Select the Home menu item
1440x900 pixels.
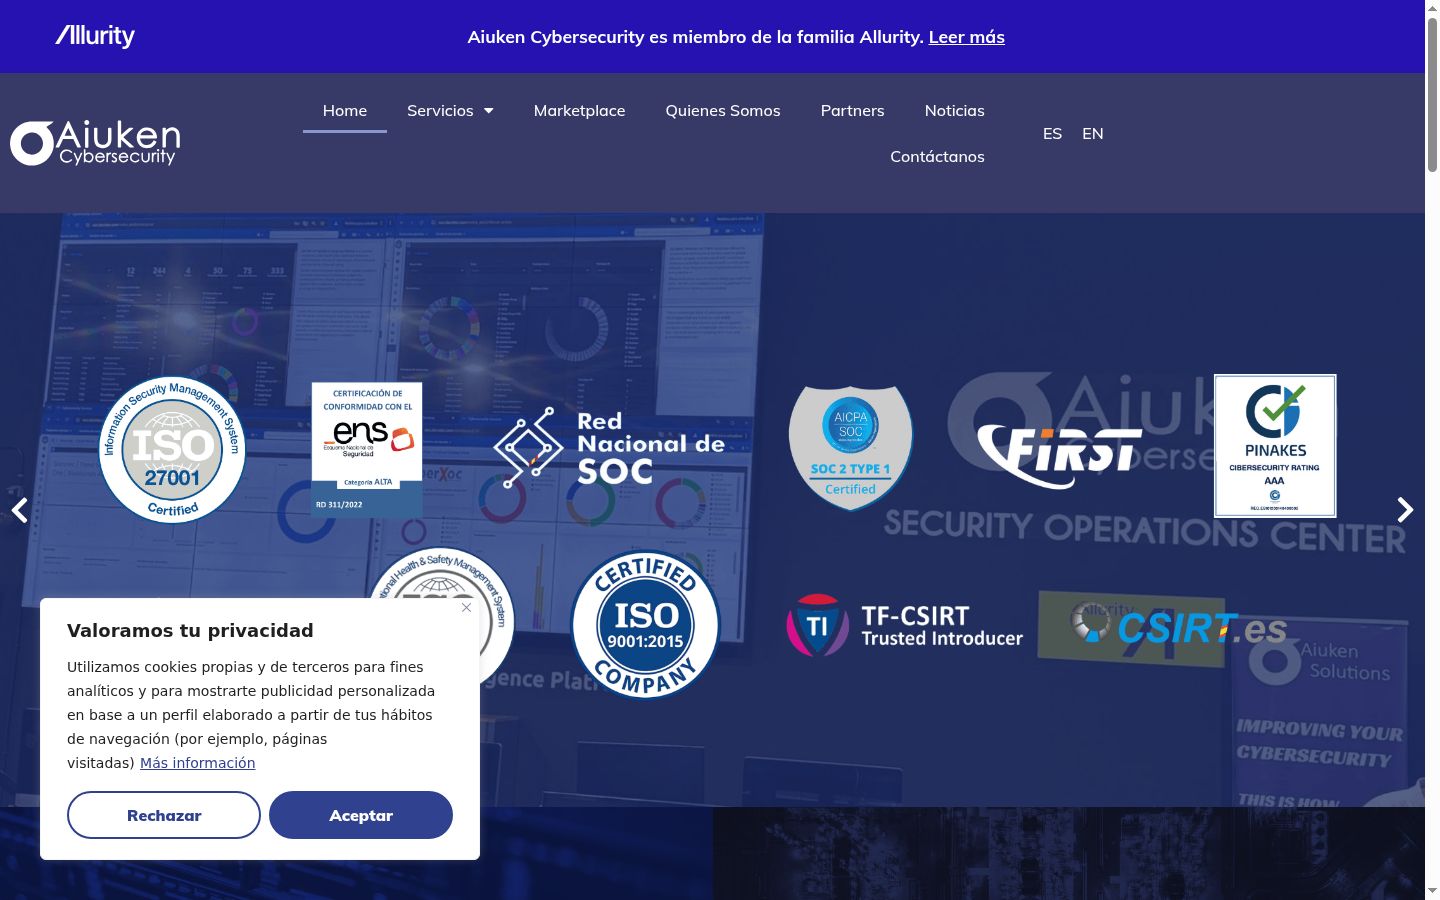pos(345,110)
